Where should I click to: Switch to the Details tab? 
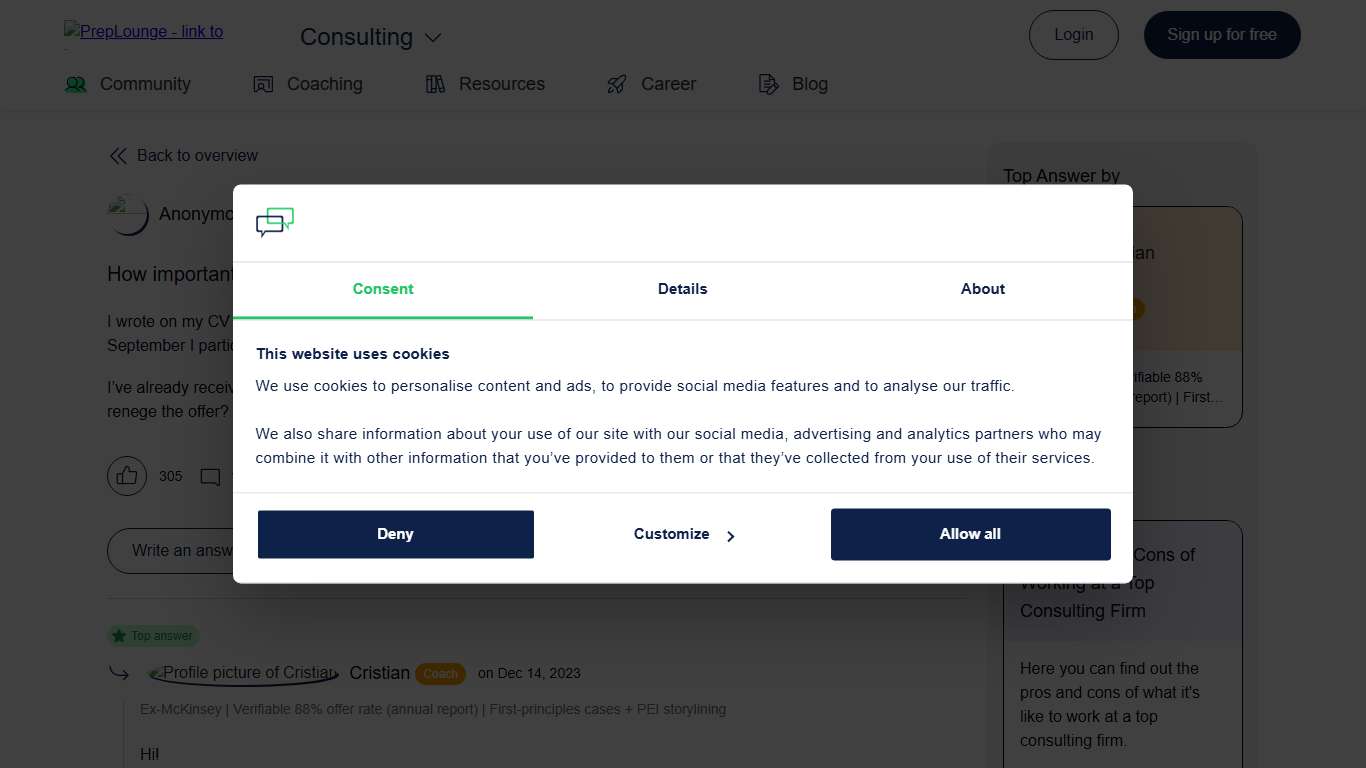click(682, 289)
